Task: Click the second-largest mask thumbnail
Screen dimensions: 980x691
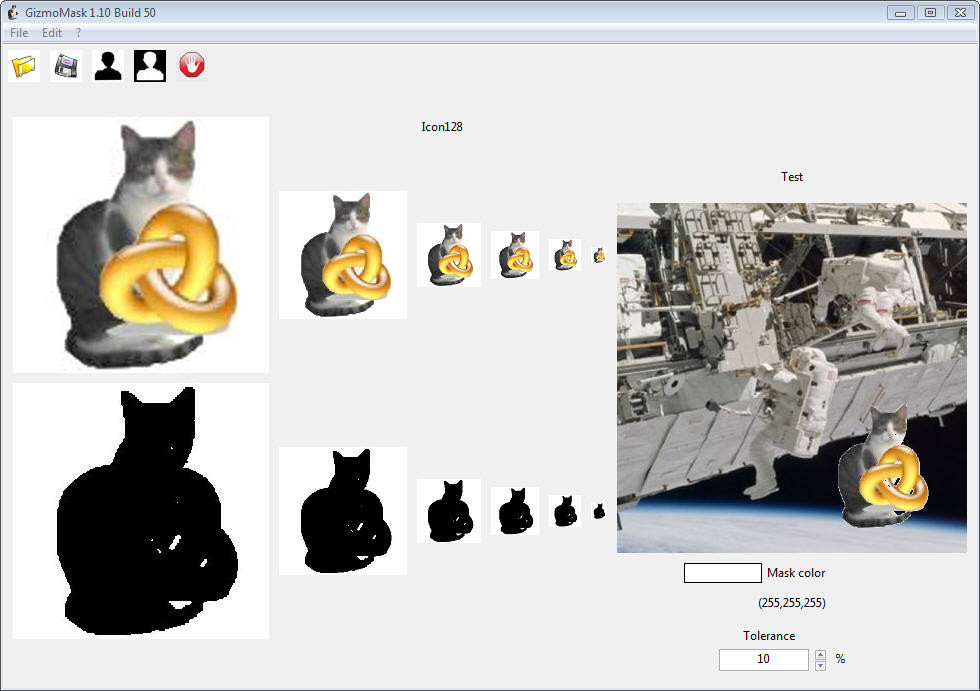Action: pyautogui.click(x=342, y=511)
